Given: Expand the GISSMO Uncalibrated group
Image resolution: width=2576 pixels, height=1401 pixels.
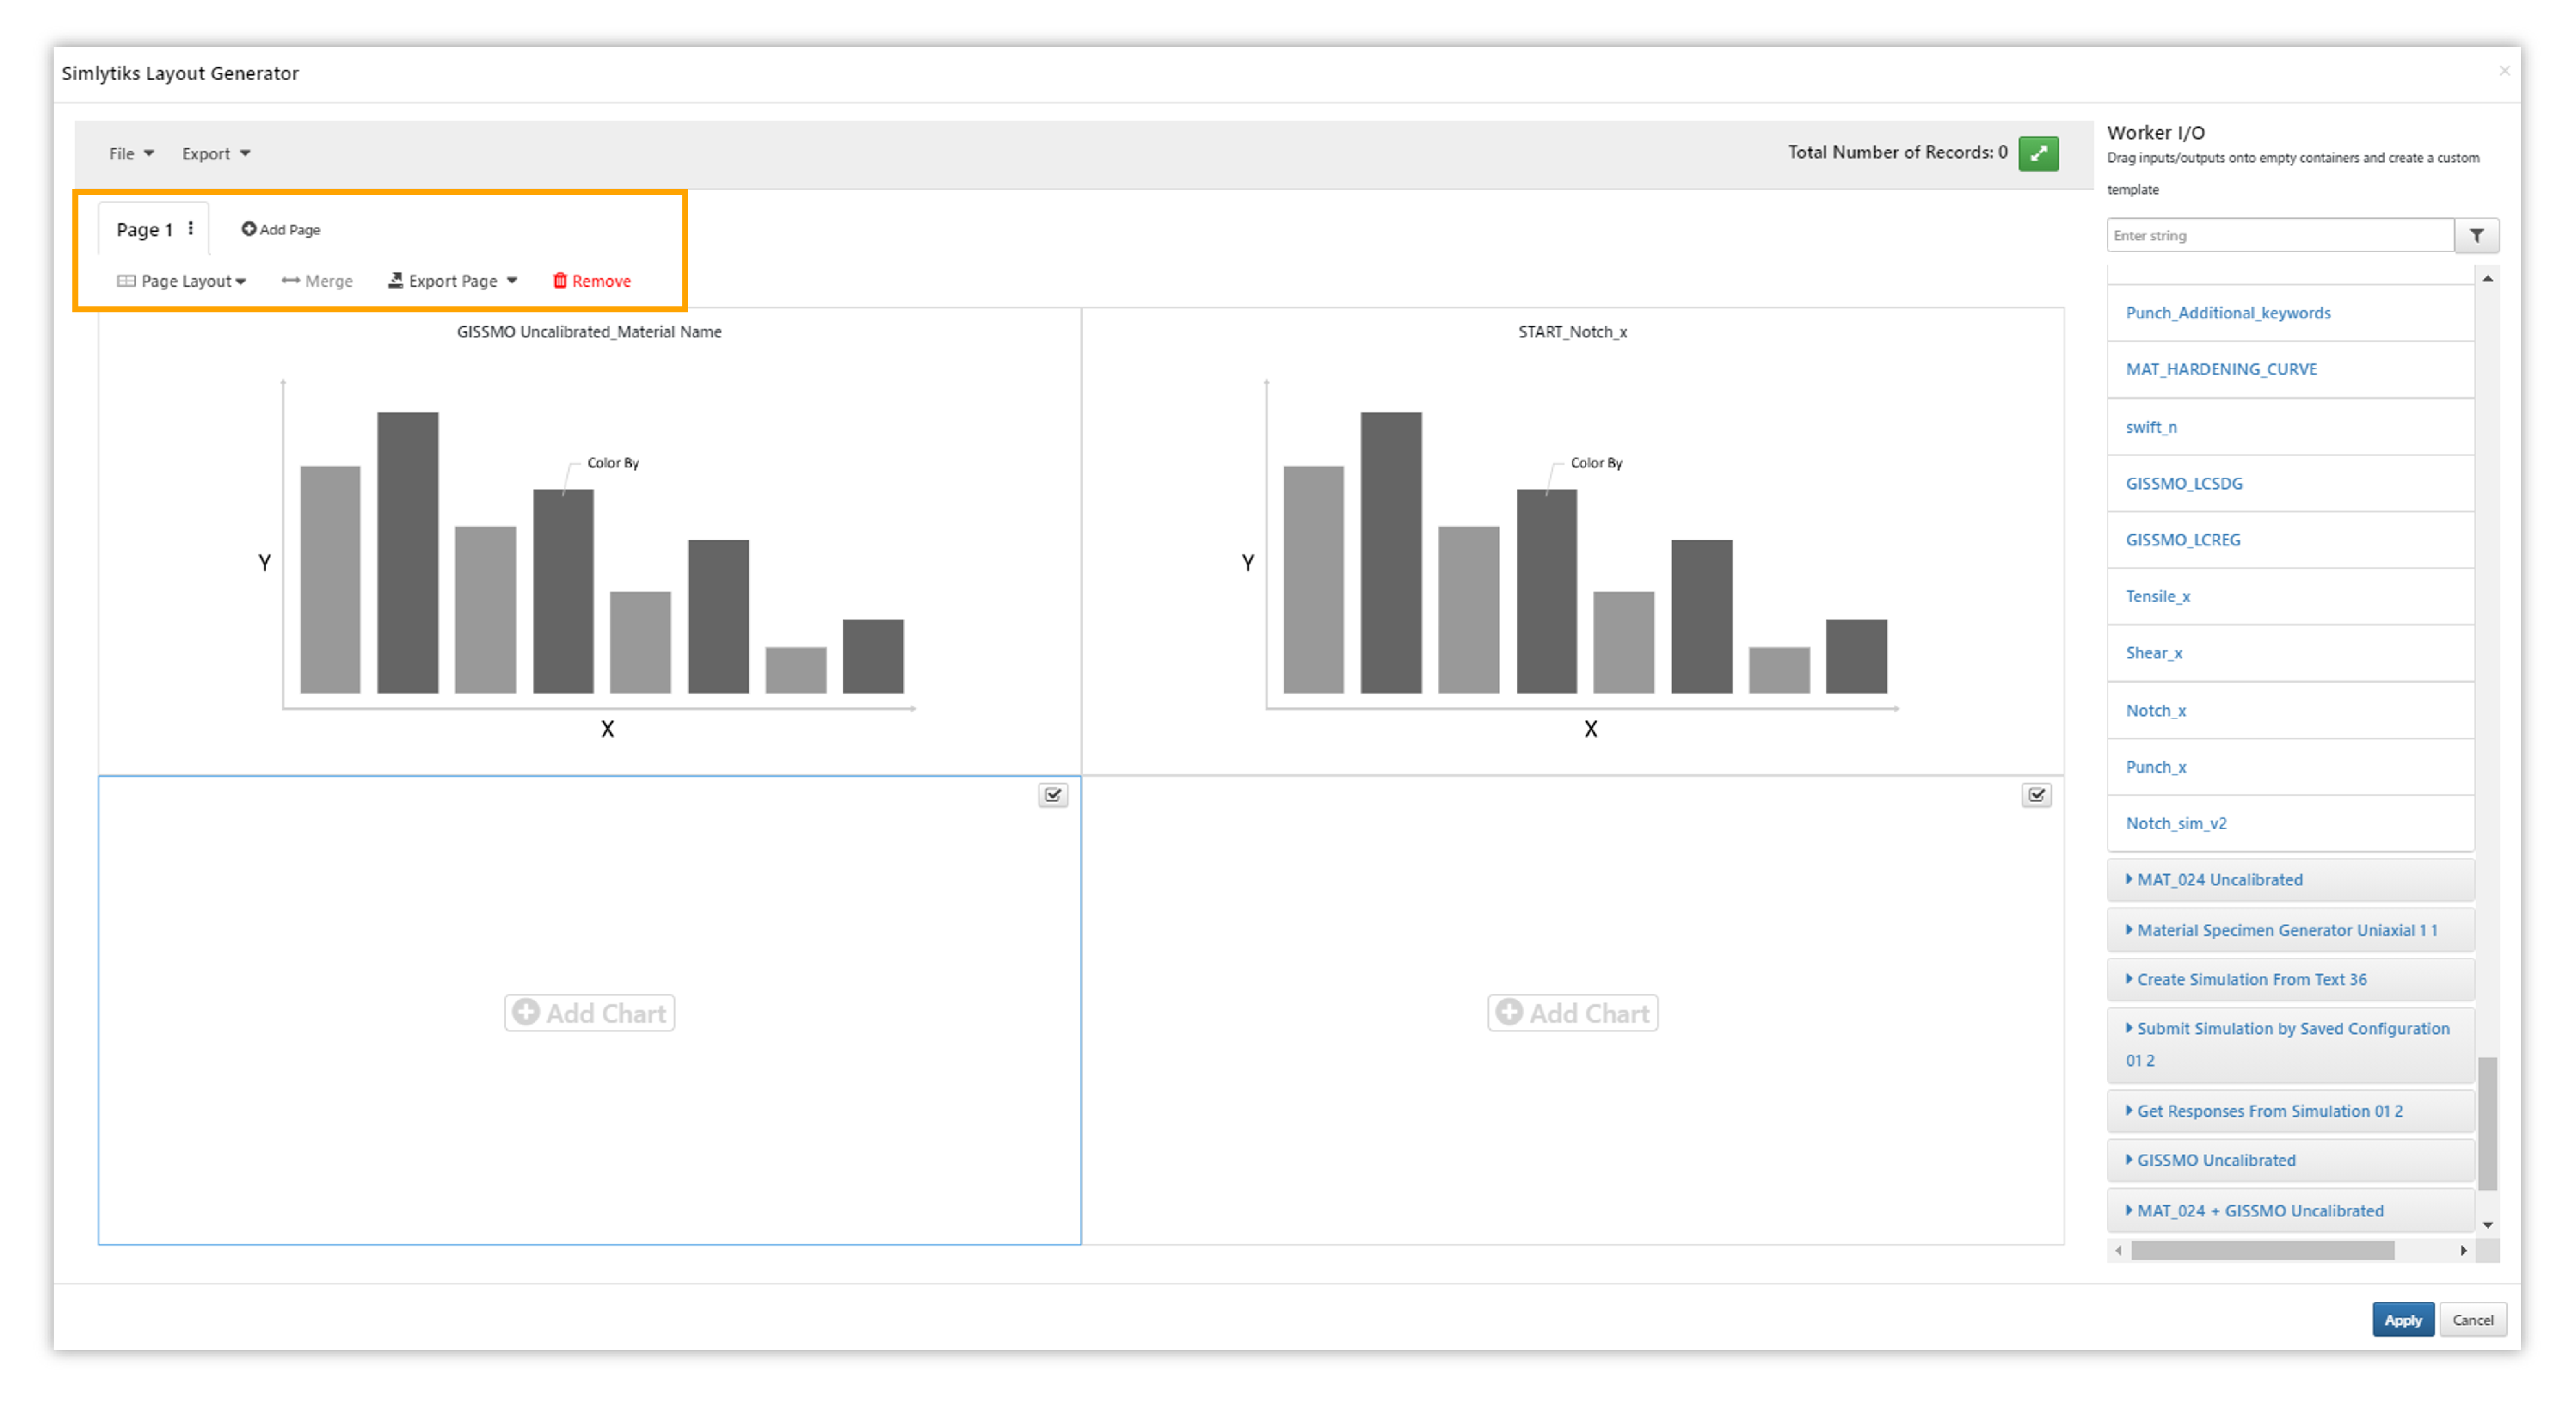Looking at the screenshot, I should pyautogui.click(x=2215, y=1160).
